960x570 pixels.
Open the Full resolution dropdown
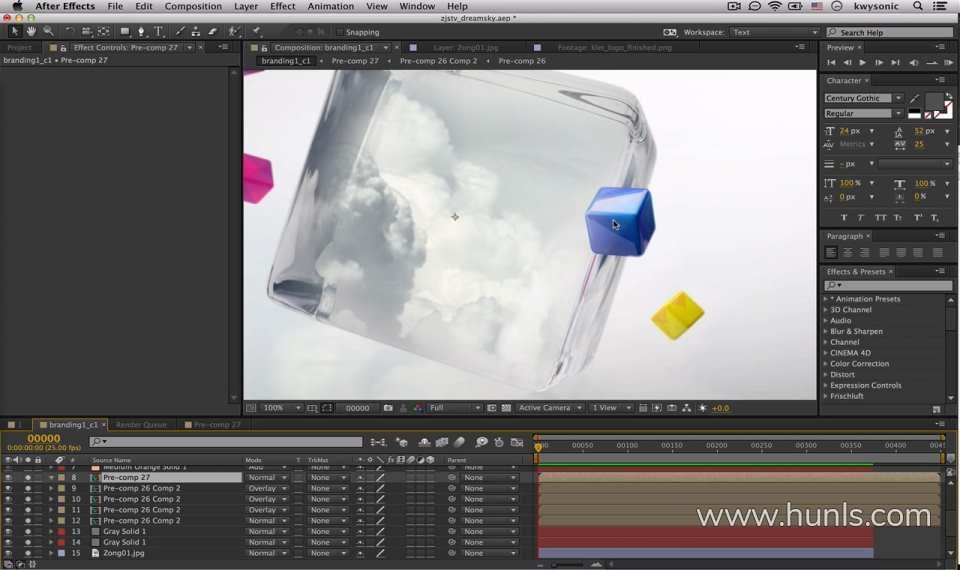click(x=455, y=408)
